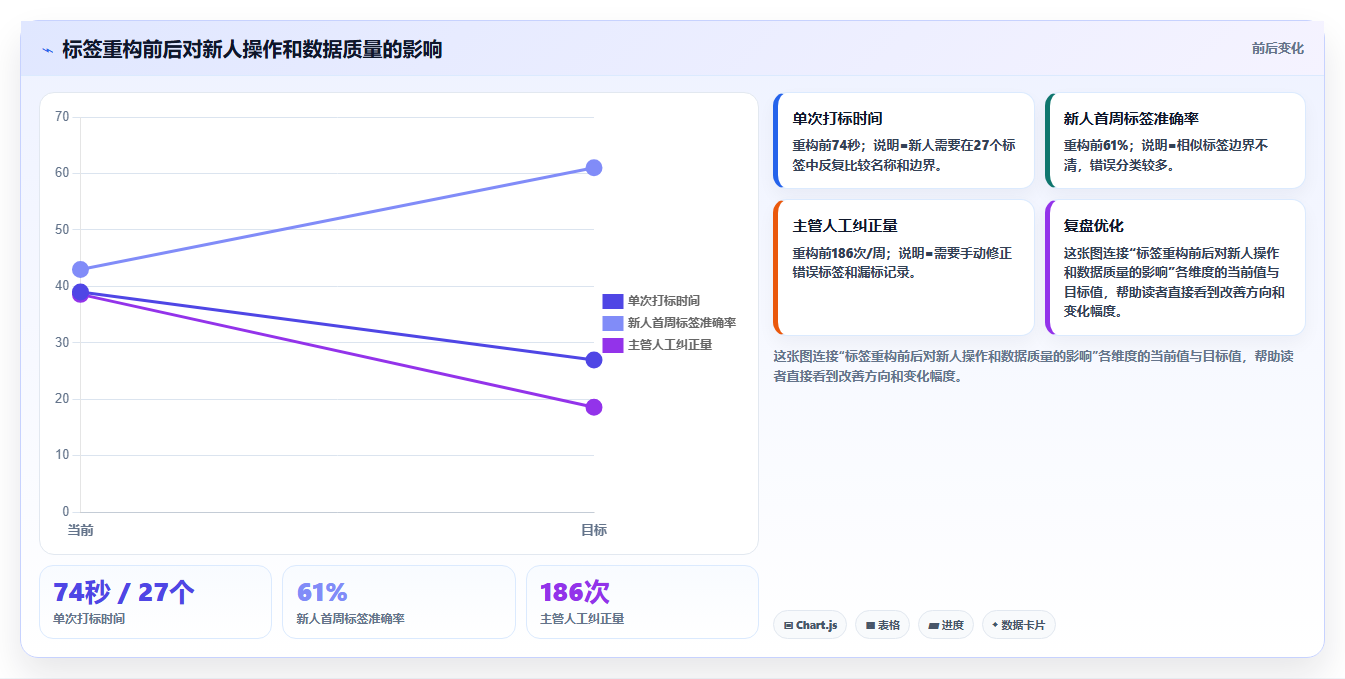Click the 当前 x-axis label
This screenshot has width=1345, height=679.
pyautogui.click(x=80, y=530)
